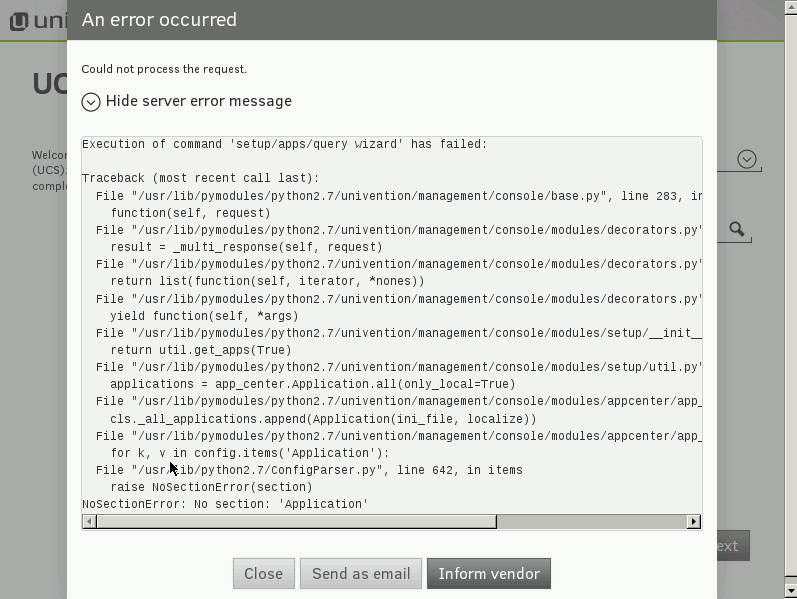
Task: Click the NoSectionError line in traceback
Action: point(225,504)
